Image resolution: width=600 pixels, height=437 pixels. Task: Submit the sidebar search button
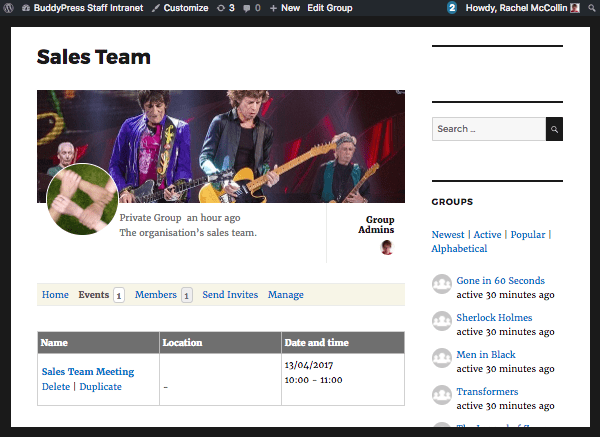[x=554, y=129]
